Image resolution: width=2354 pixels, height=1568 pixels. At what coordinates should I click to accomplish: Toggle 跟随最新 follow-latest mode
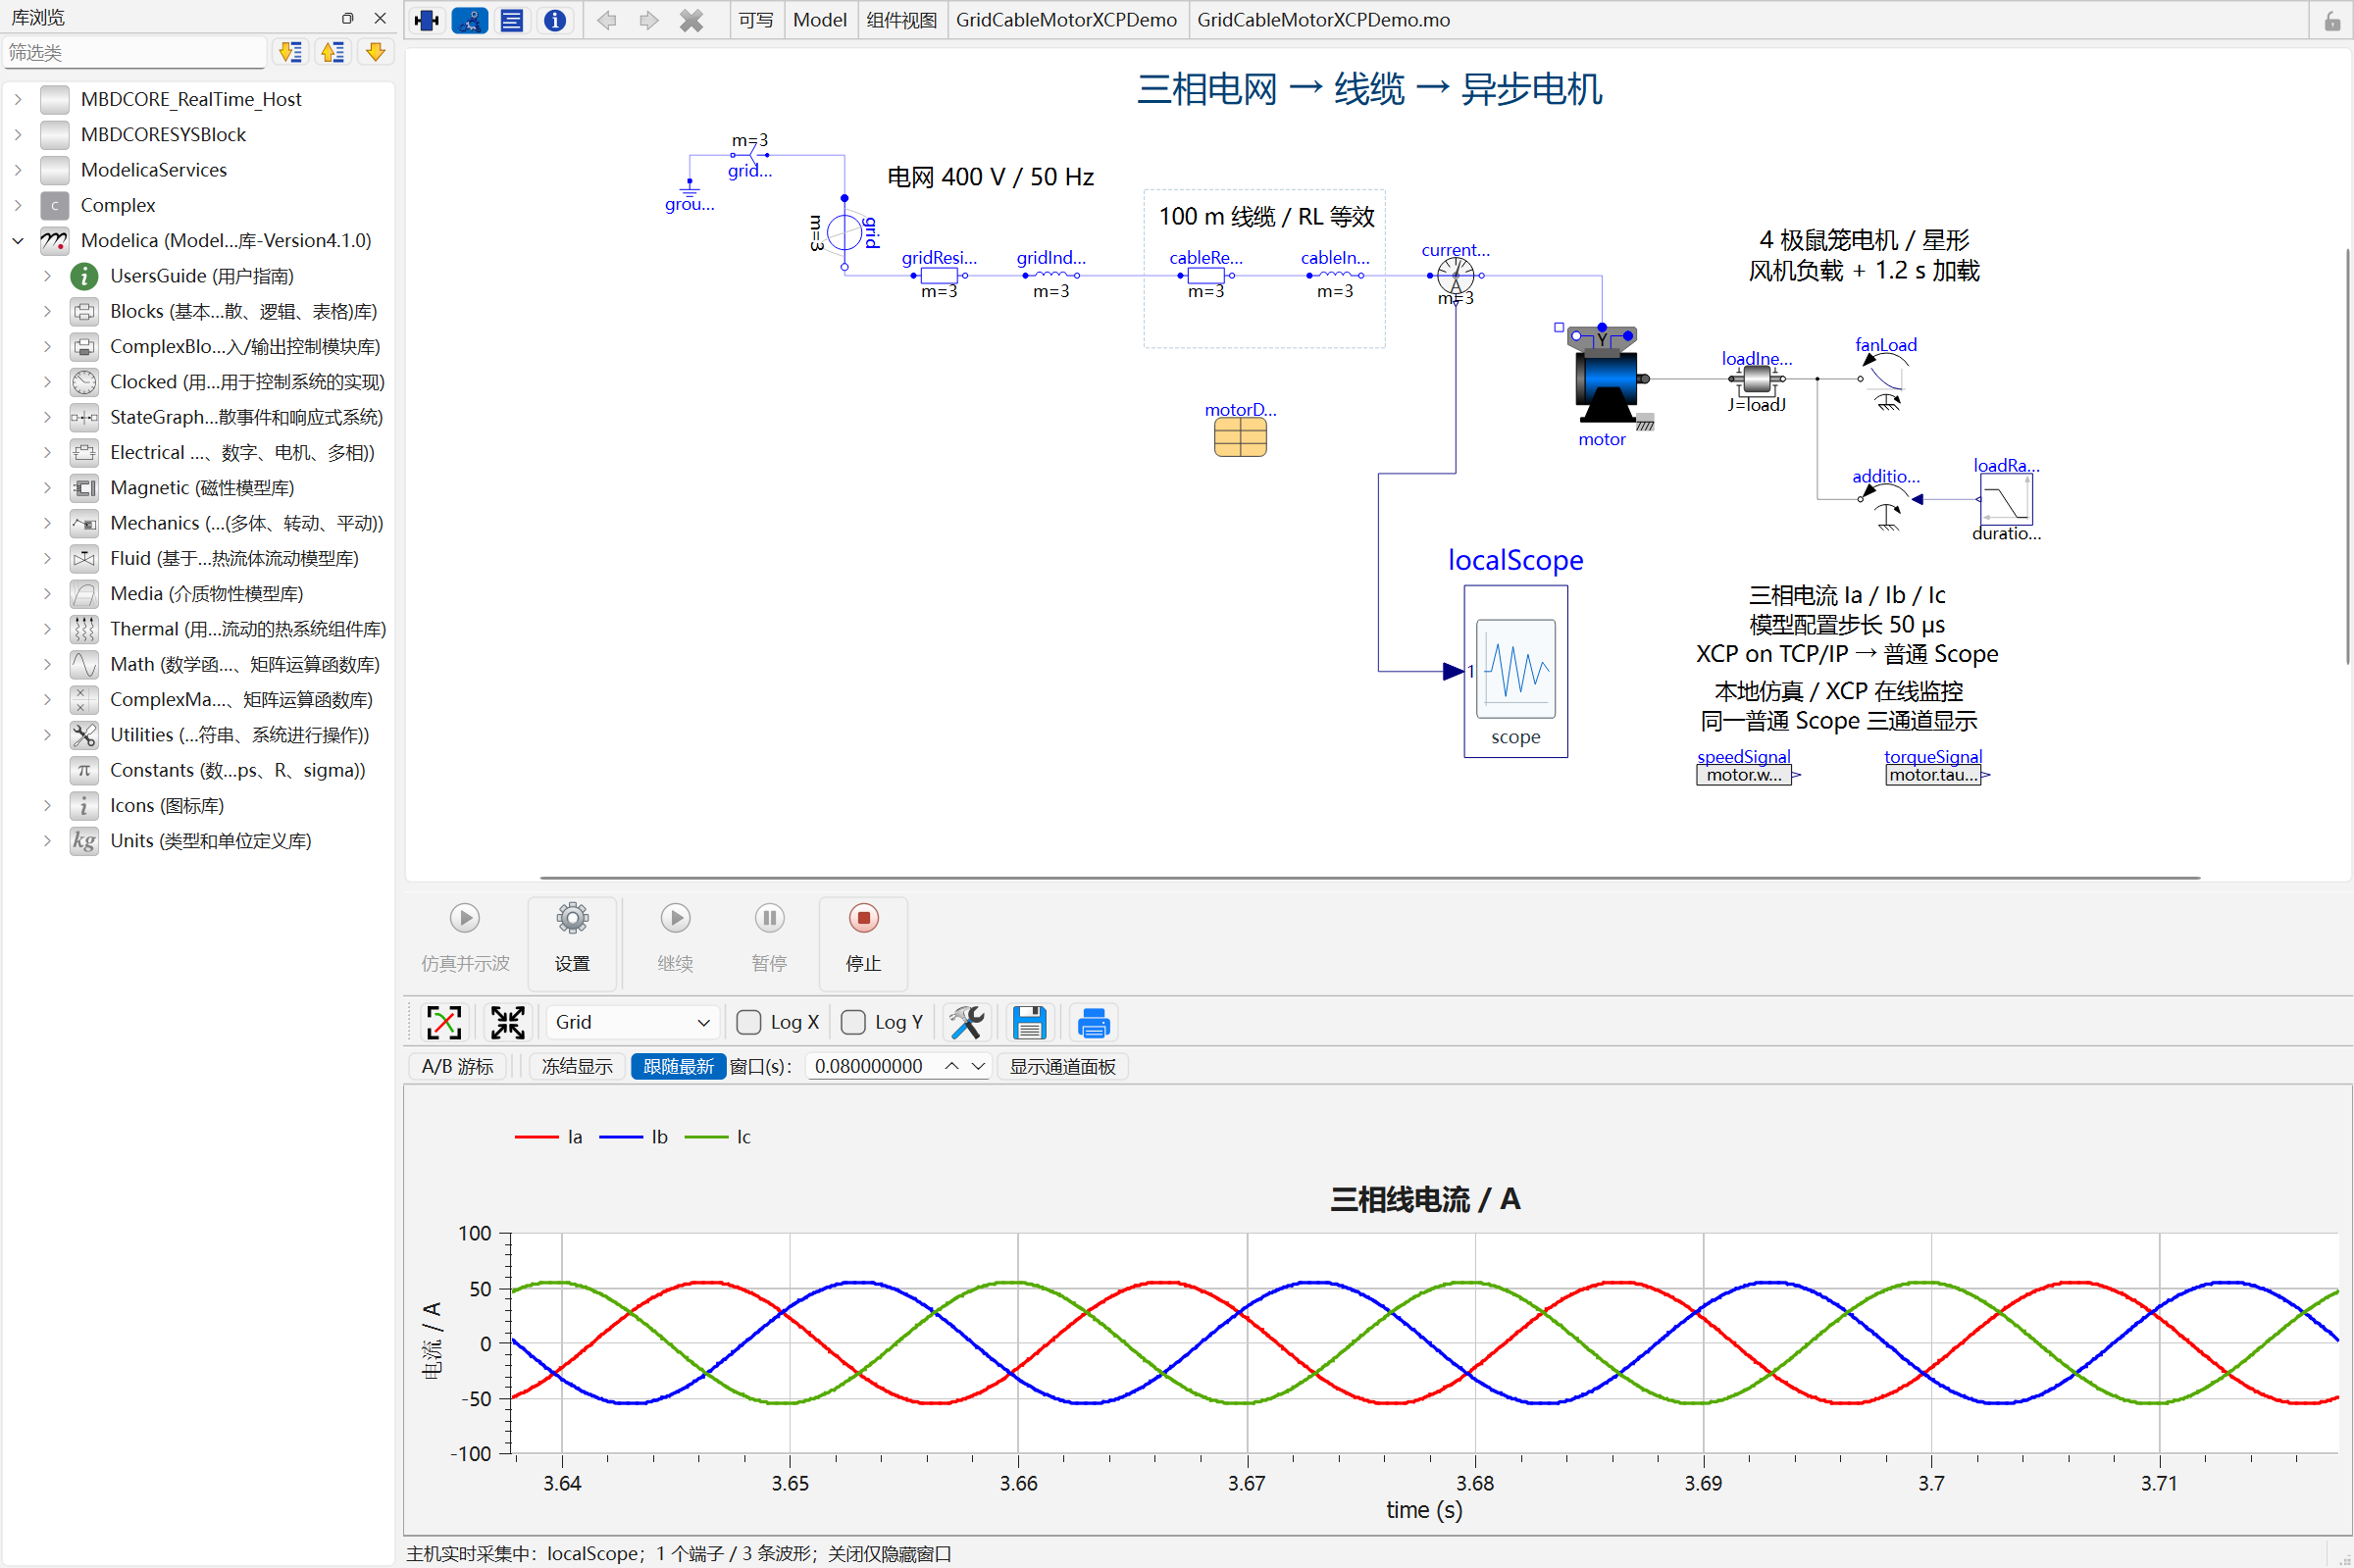678,1066
